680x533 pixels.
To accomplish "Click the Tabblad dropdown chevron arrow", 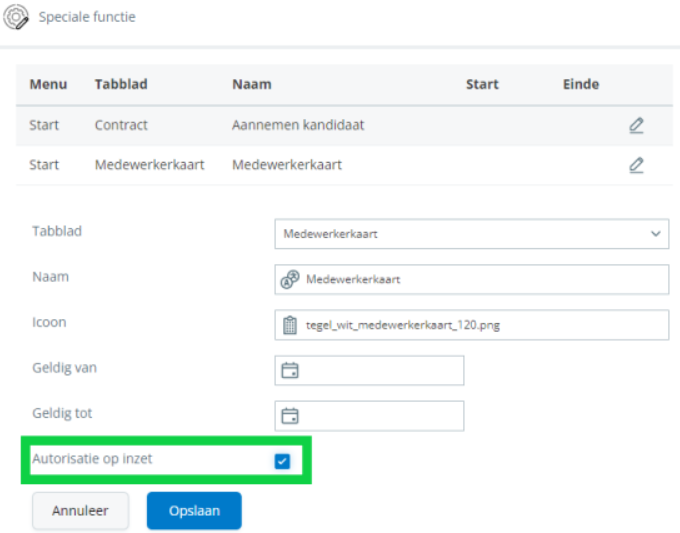I will 656,234.
